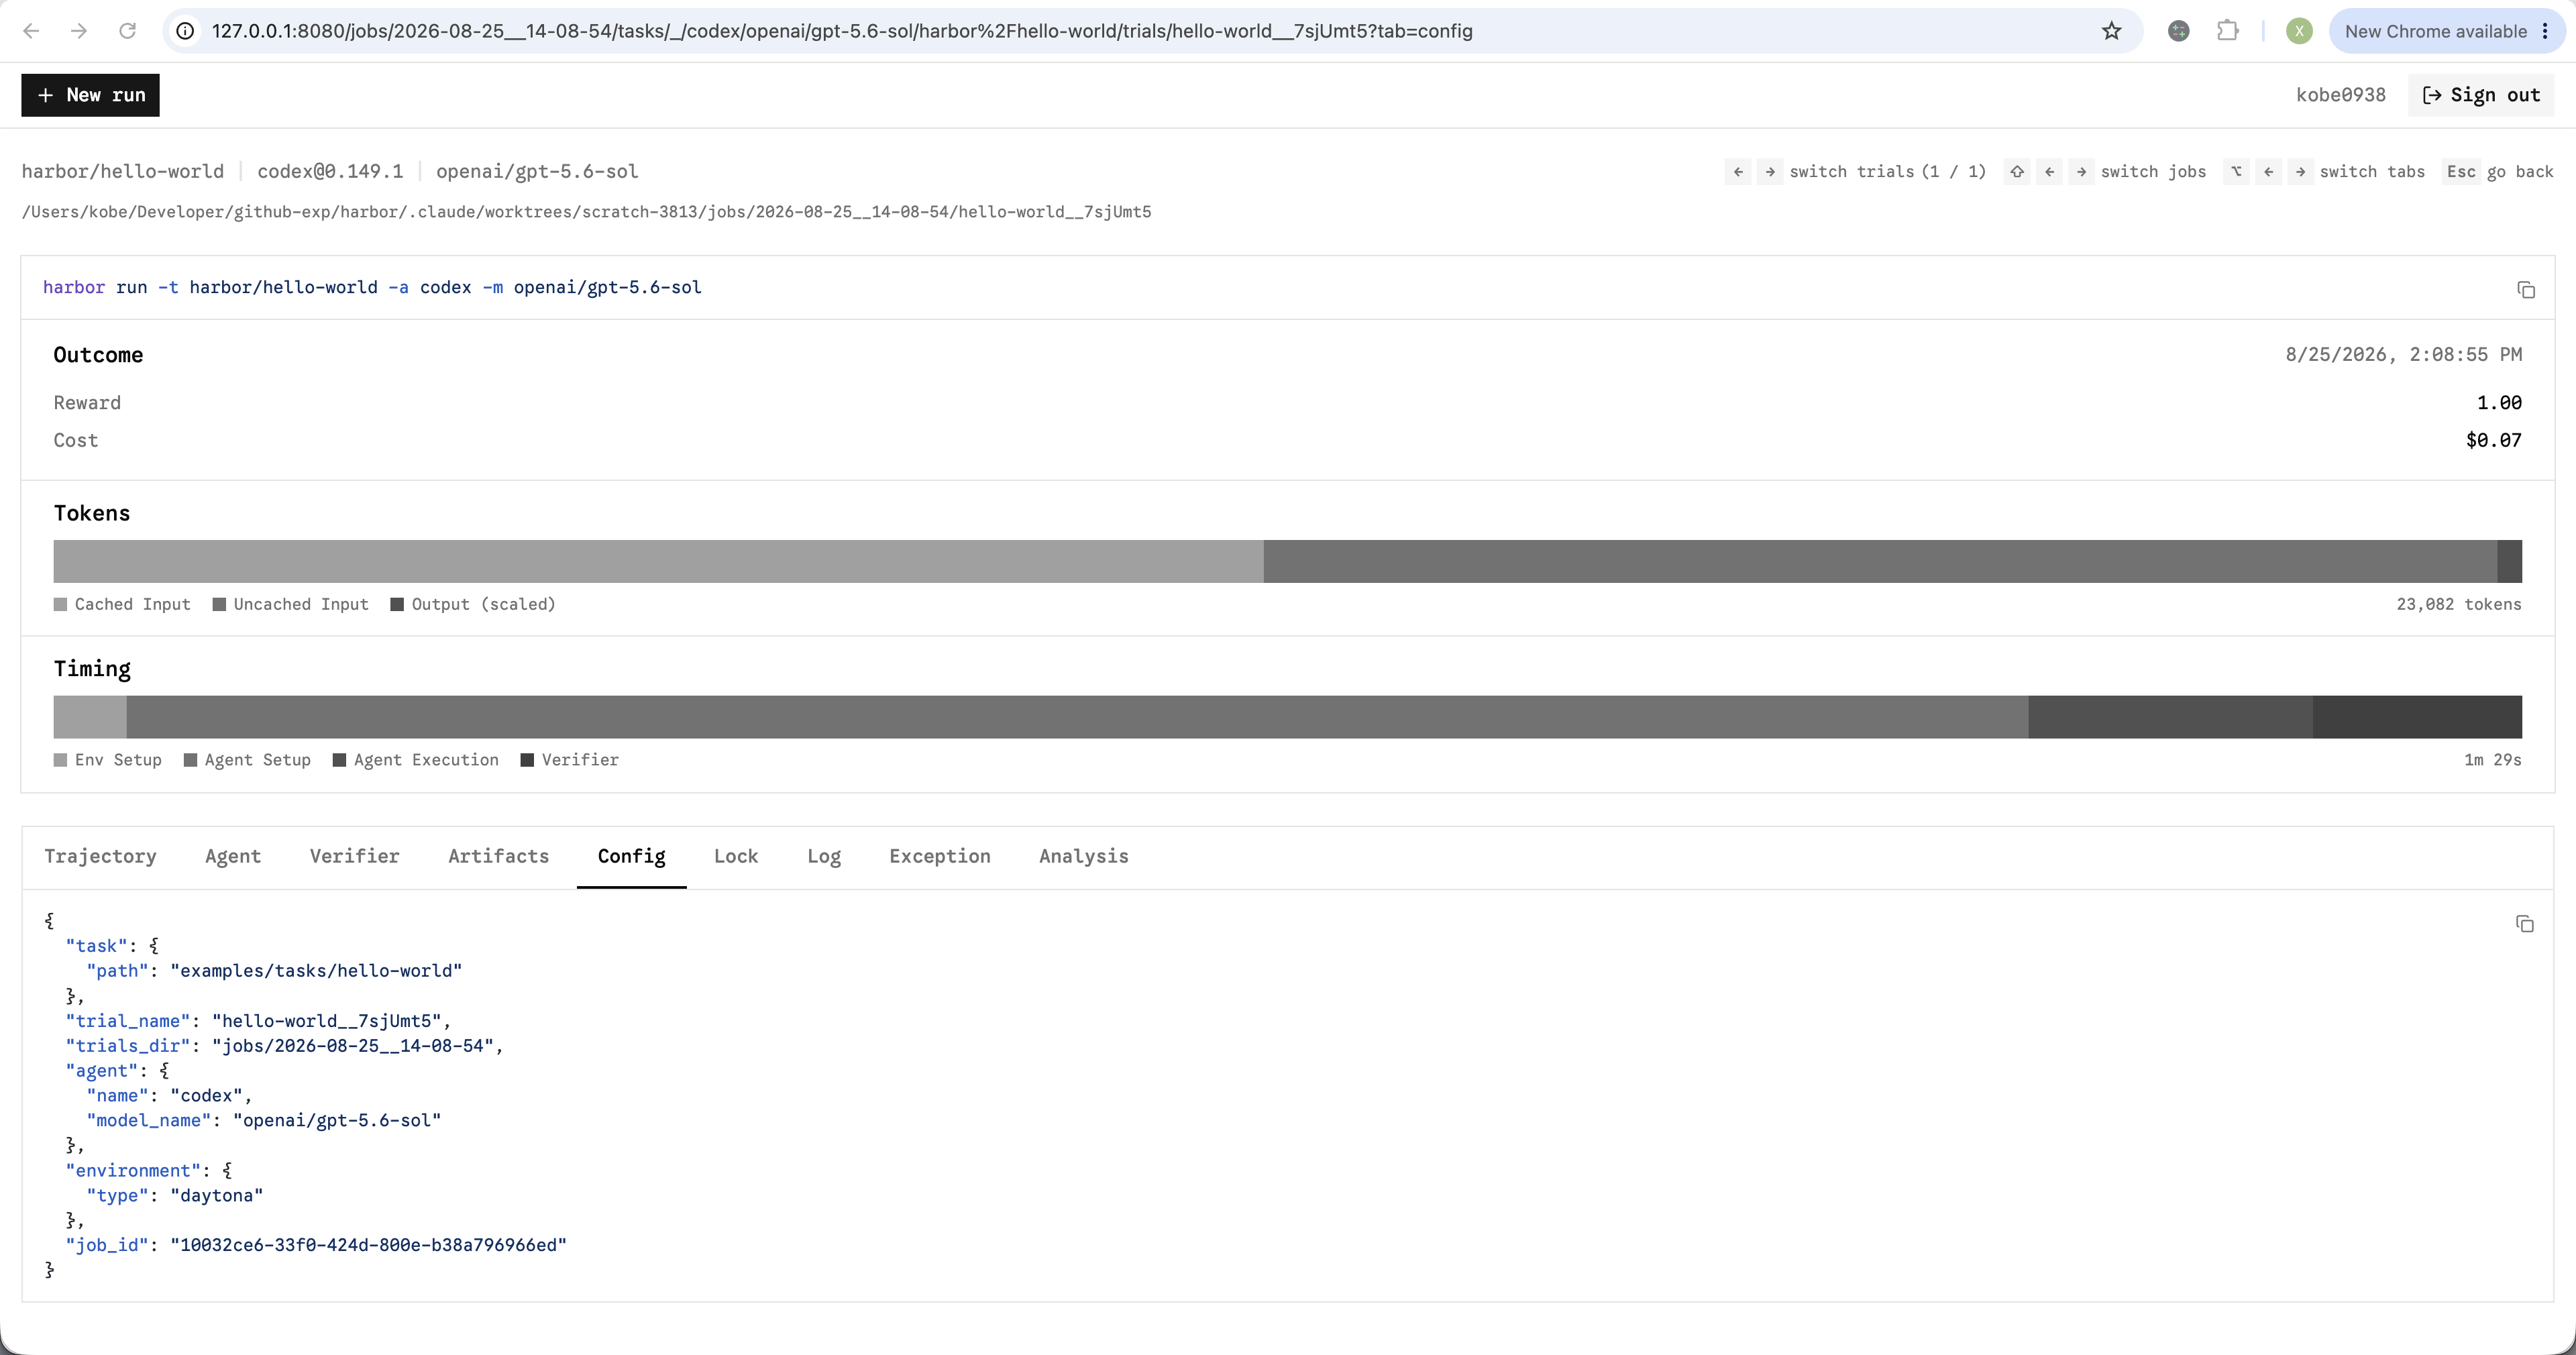Click the Cost value $0.07
Image resolution: width=2576 pixels, height=1355 pixels.
tap(2493, 441)
